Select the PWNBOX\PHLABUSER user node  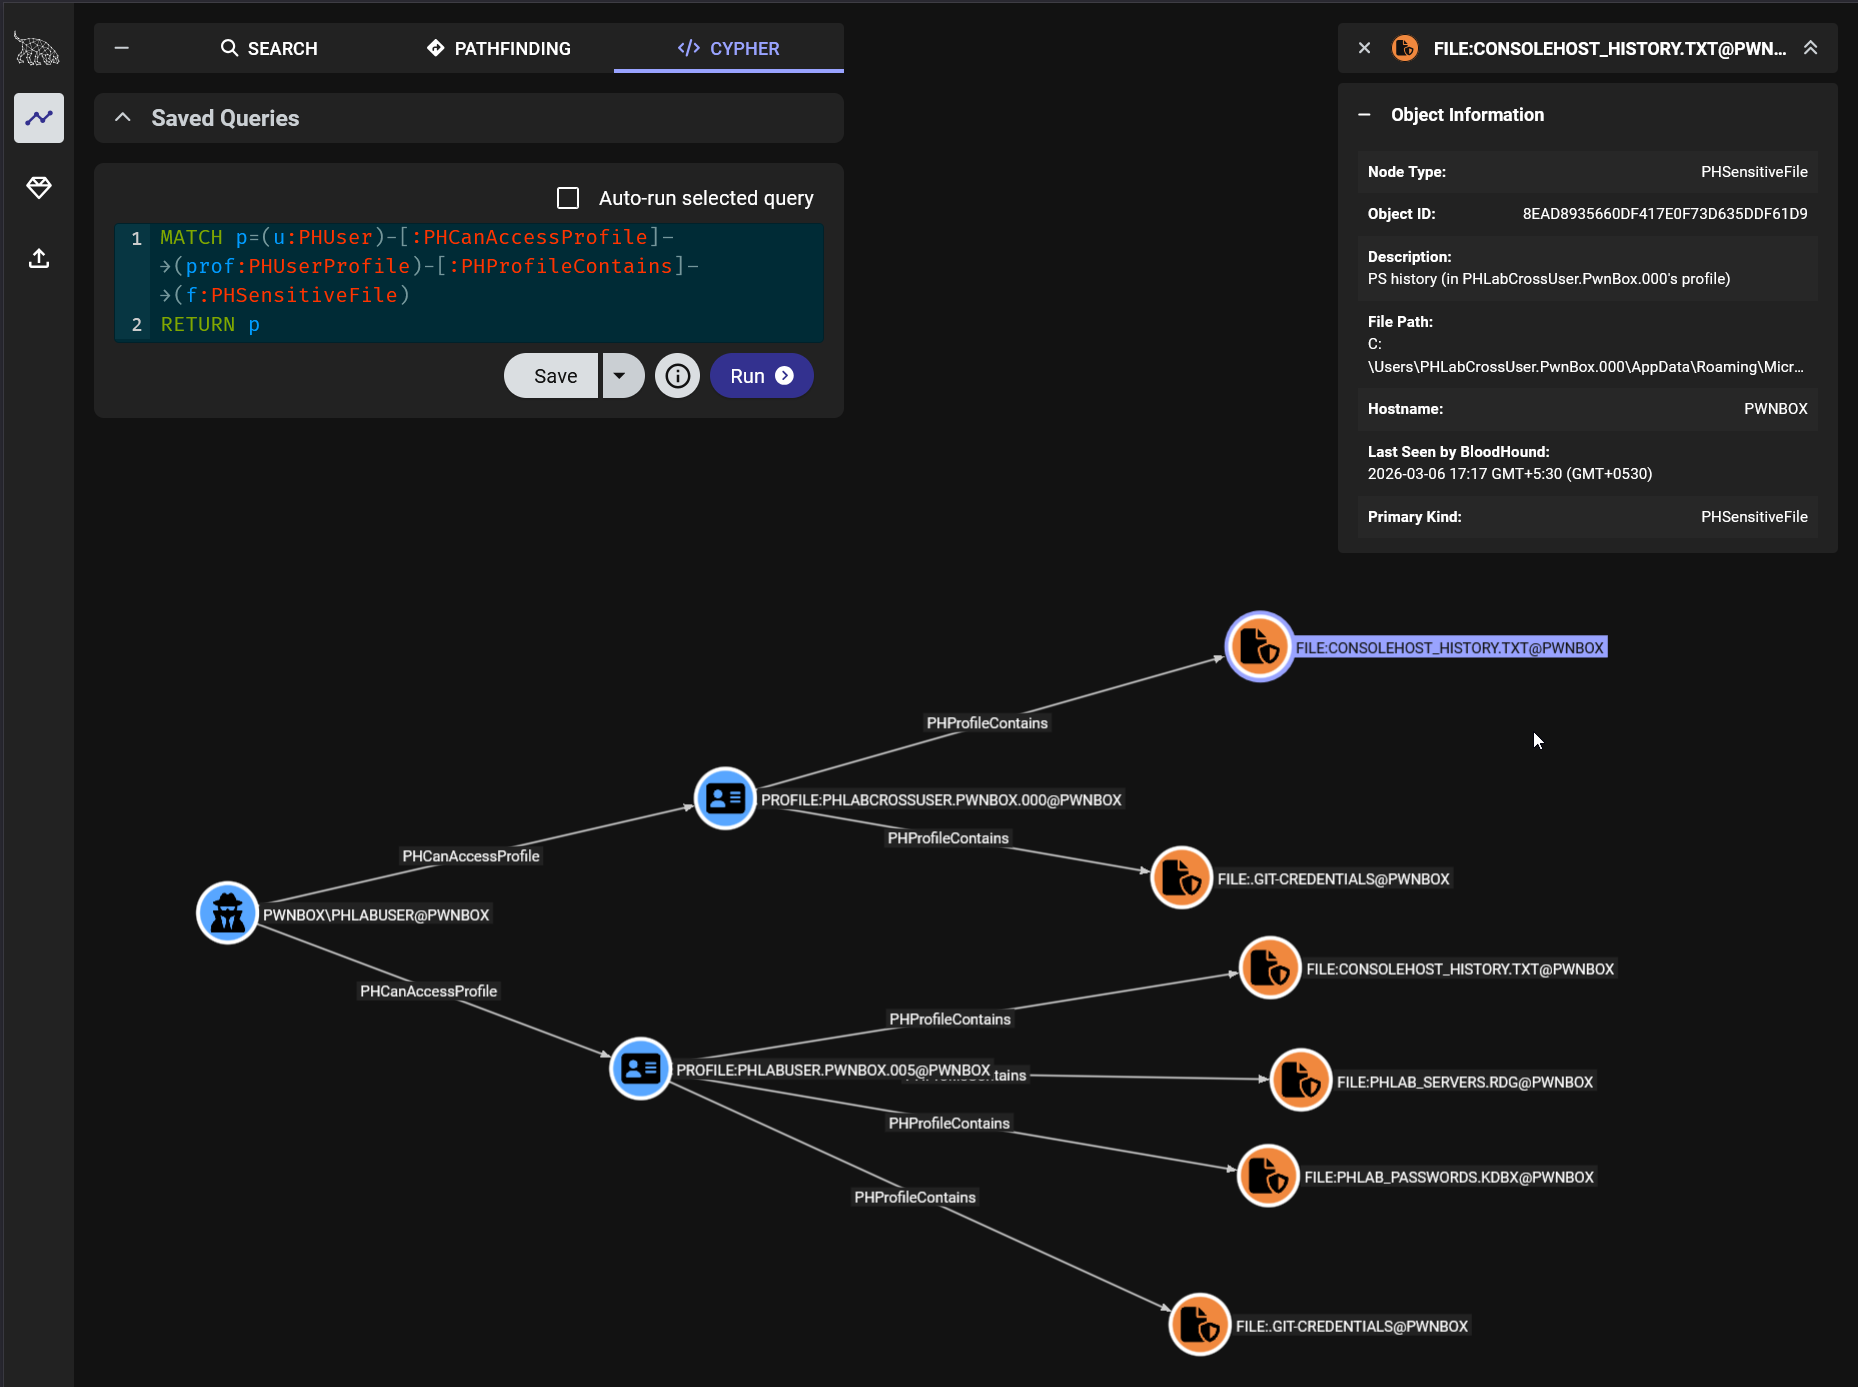click(x=228, y=913)
